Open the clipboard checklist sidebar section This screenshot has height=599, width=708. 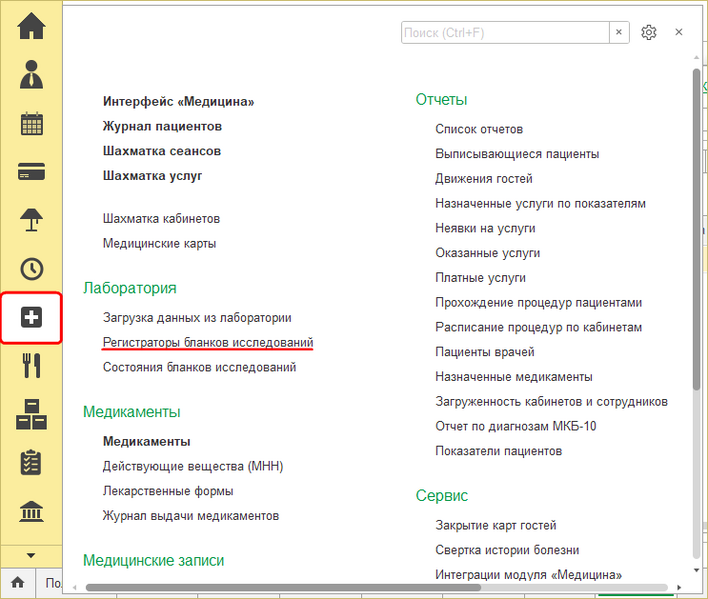click(x=31, y=463)
